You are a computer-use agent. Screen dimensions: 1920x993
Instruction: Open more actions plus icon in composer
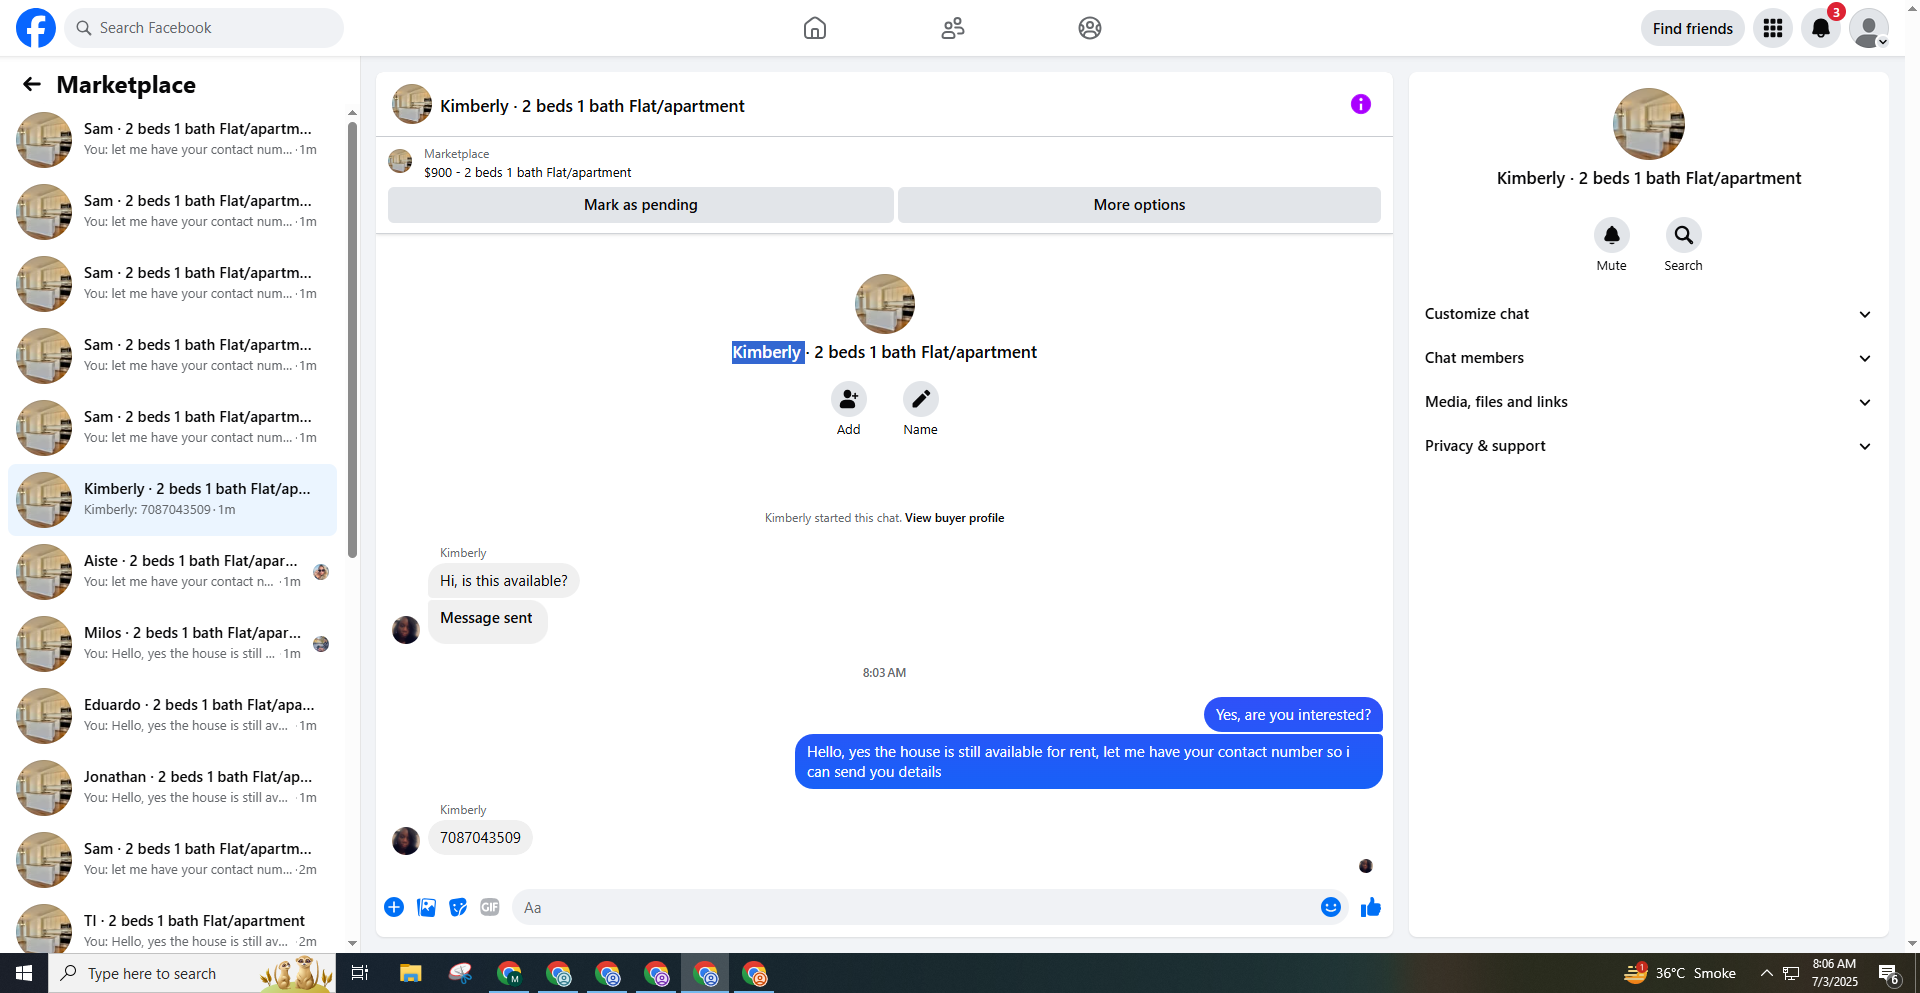tap(394, 907)
